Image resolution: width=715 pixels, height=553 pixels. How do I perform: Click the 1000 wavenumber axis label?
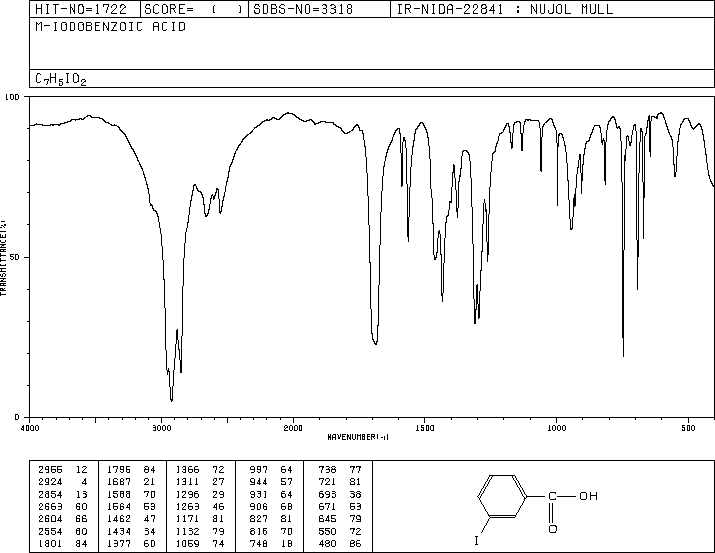[556, 428]
